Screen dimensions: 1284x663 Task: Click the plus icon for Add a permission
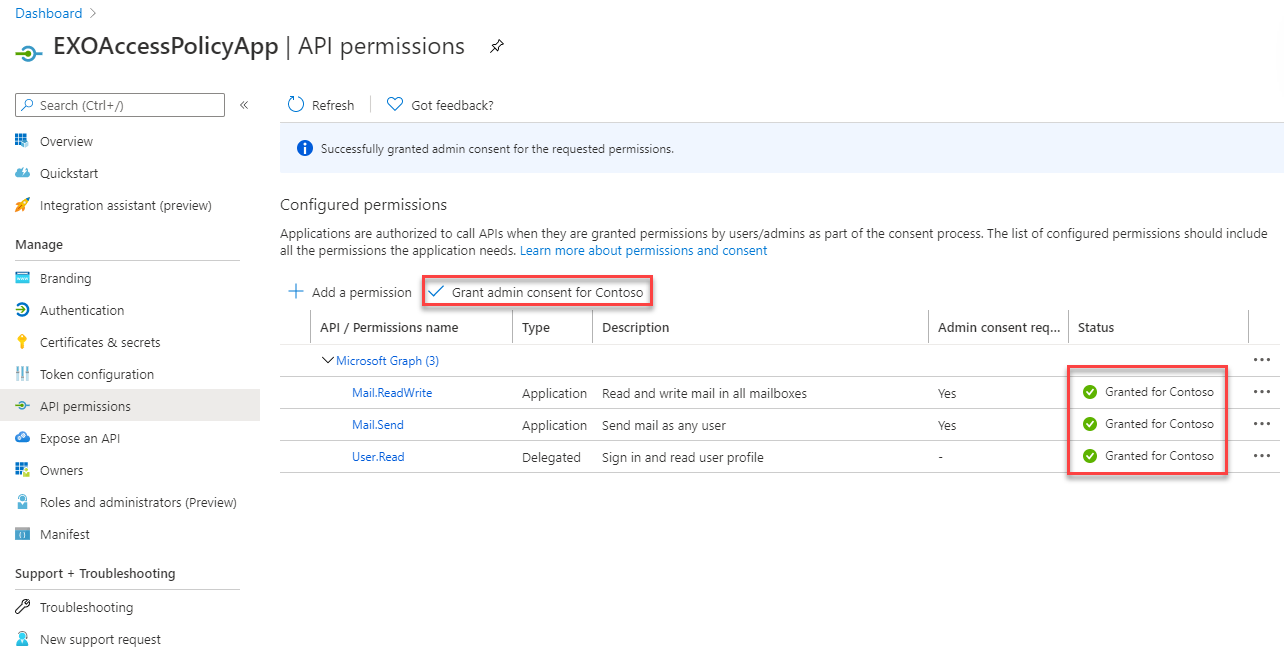click(296, 292)
